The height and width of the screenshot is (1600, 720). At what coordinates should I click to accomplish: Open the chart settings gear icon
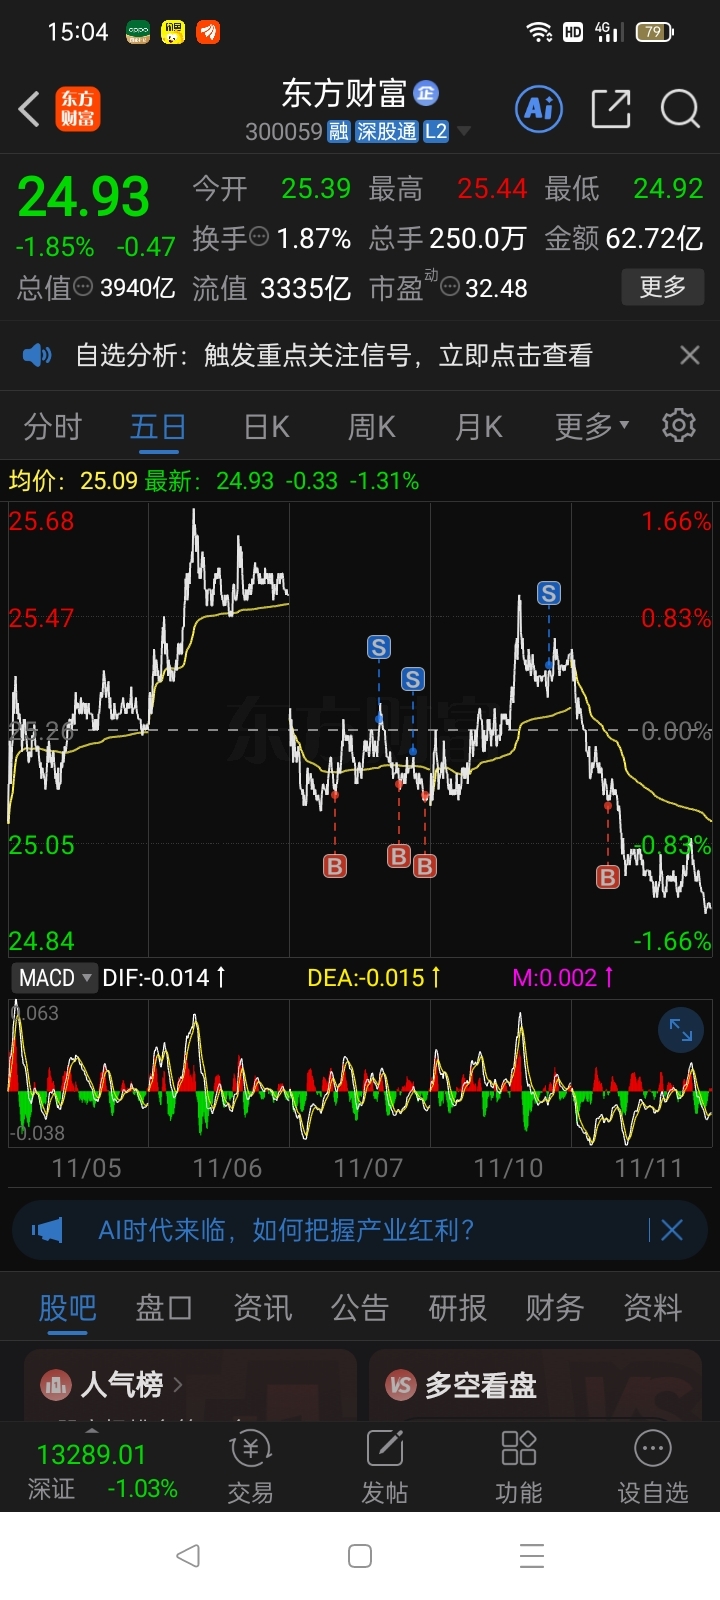click(x=679, y=425)
